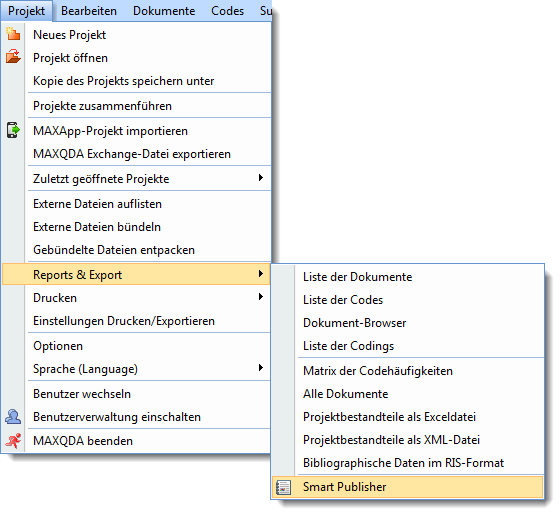The width and height of the screenshot is (560, 515).
Task: Choose Kopie des Projekts speichern unter
Action: click(x=136, y=81)
